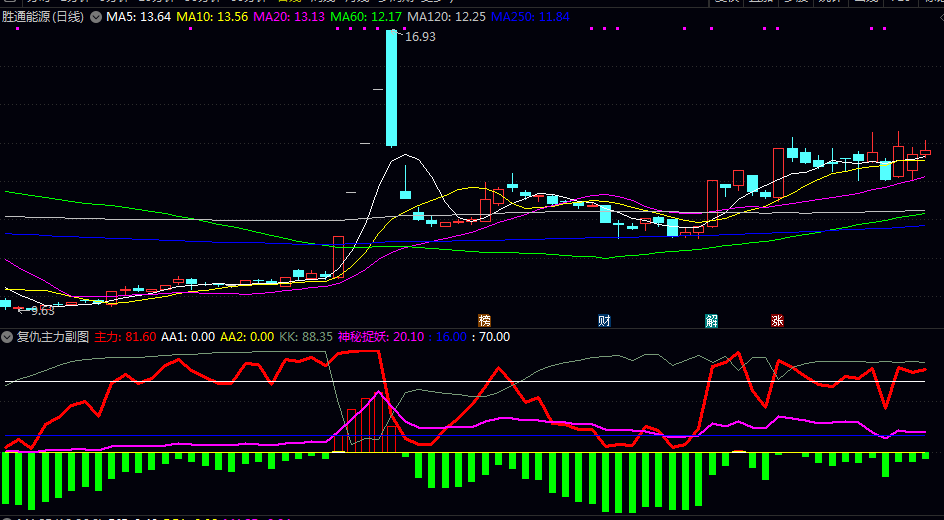Screen dimensions: 944x520
Task: Click the 榜 event marker icon
Action: [485, 321]
